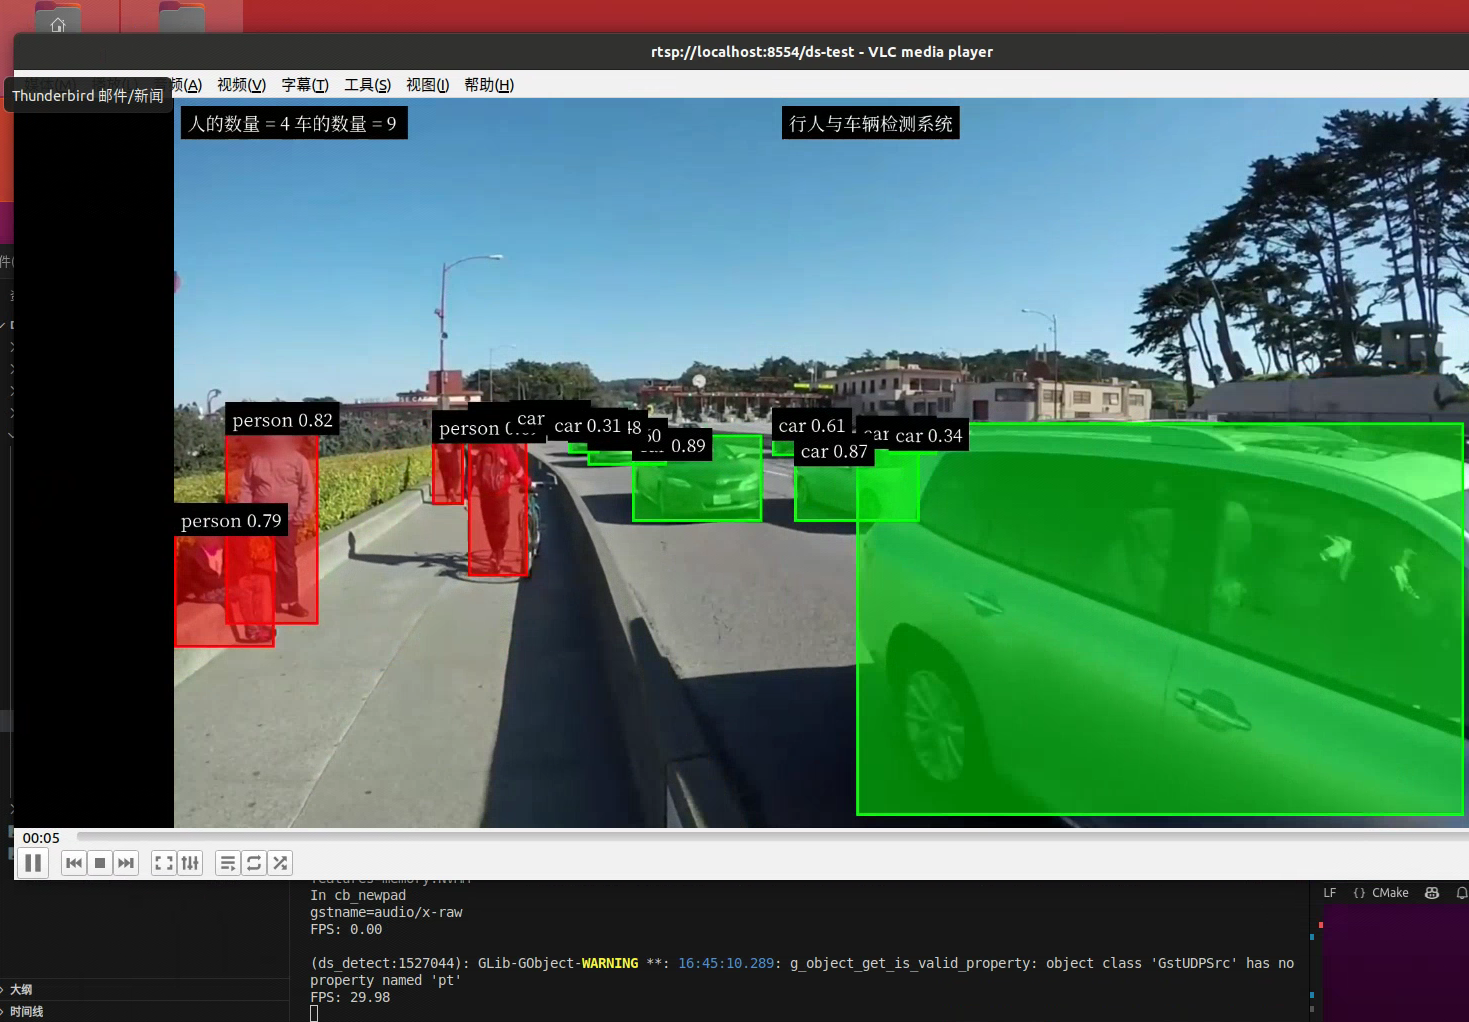Pause the VLC video playback
Screen dimensions: 1469x1022
(x=33, y=863)
